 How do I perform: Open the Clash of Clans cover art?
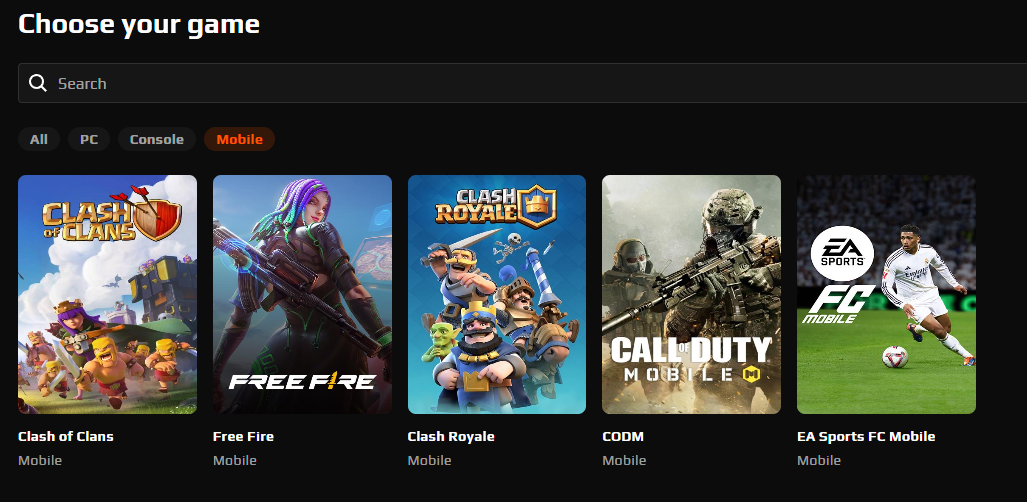107,294
